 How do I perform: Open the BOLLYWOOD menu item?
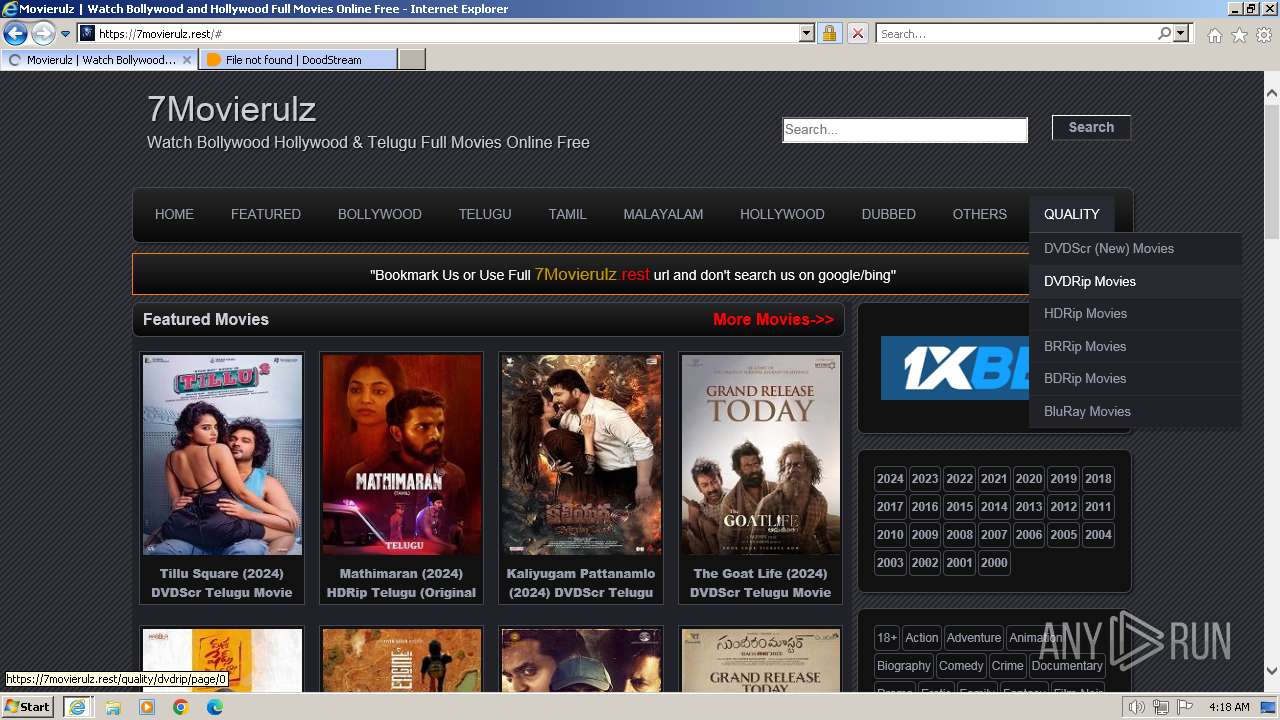[380, 214]
